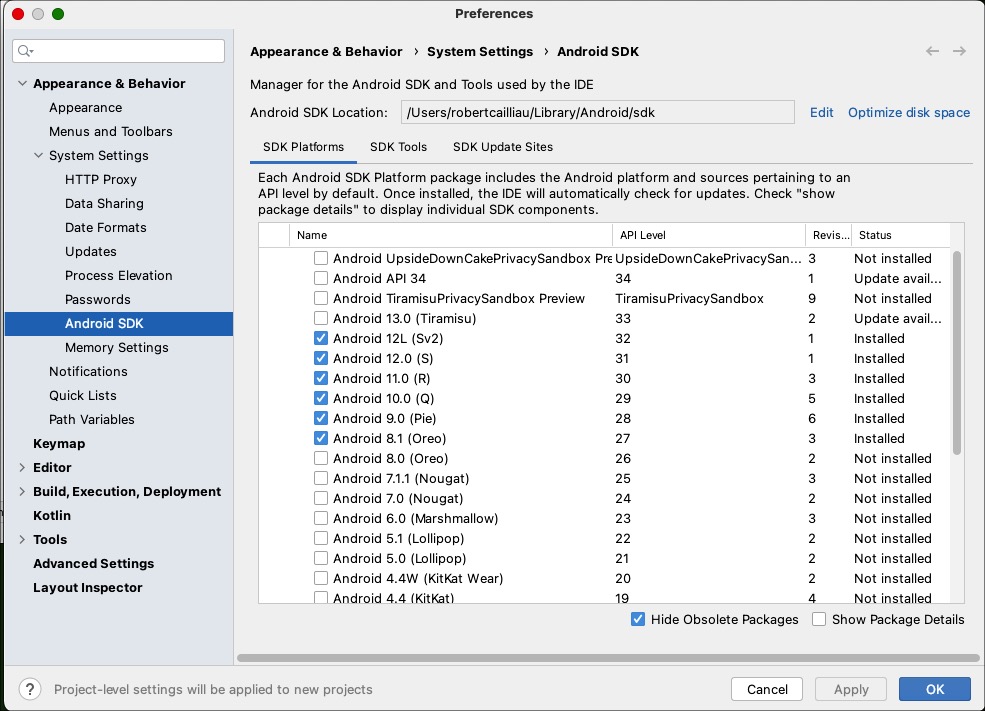Go back using the left arrow icon
This screenshot has height=711, width=985.
(x=932, y=52)
